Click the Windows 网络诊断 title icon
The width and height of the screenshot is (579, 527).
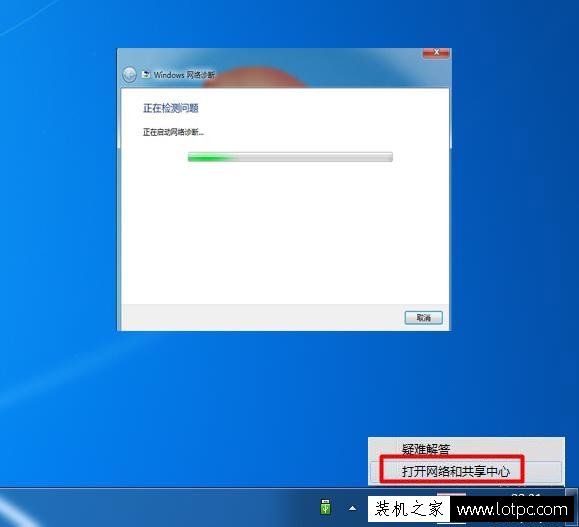click(146, 74)
